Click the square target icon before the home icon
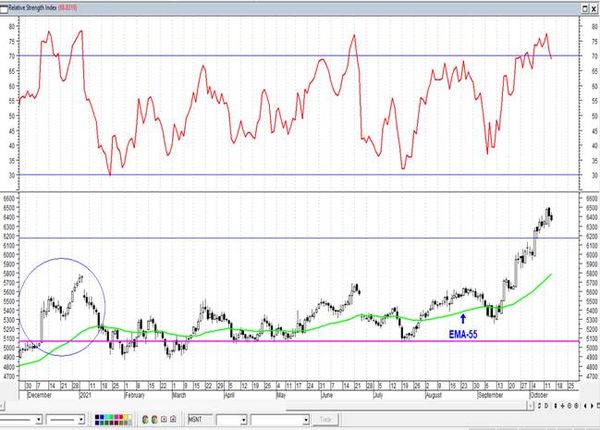Image resolution: width=600 pixels, height=430 pixels. (164, 419)
